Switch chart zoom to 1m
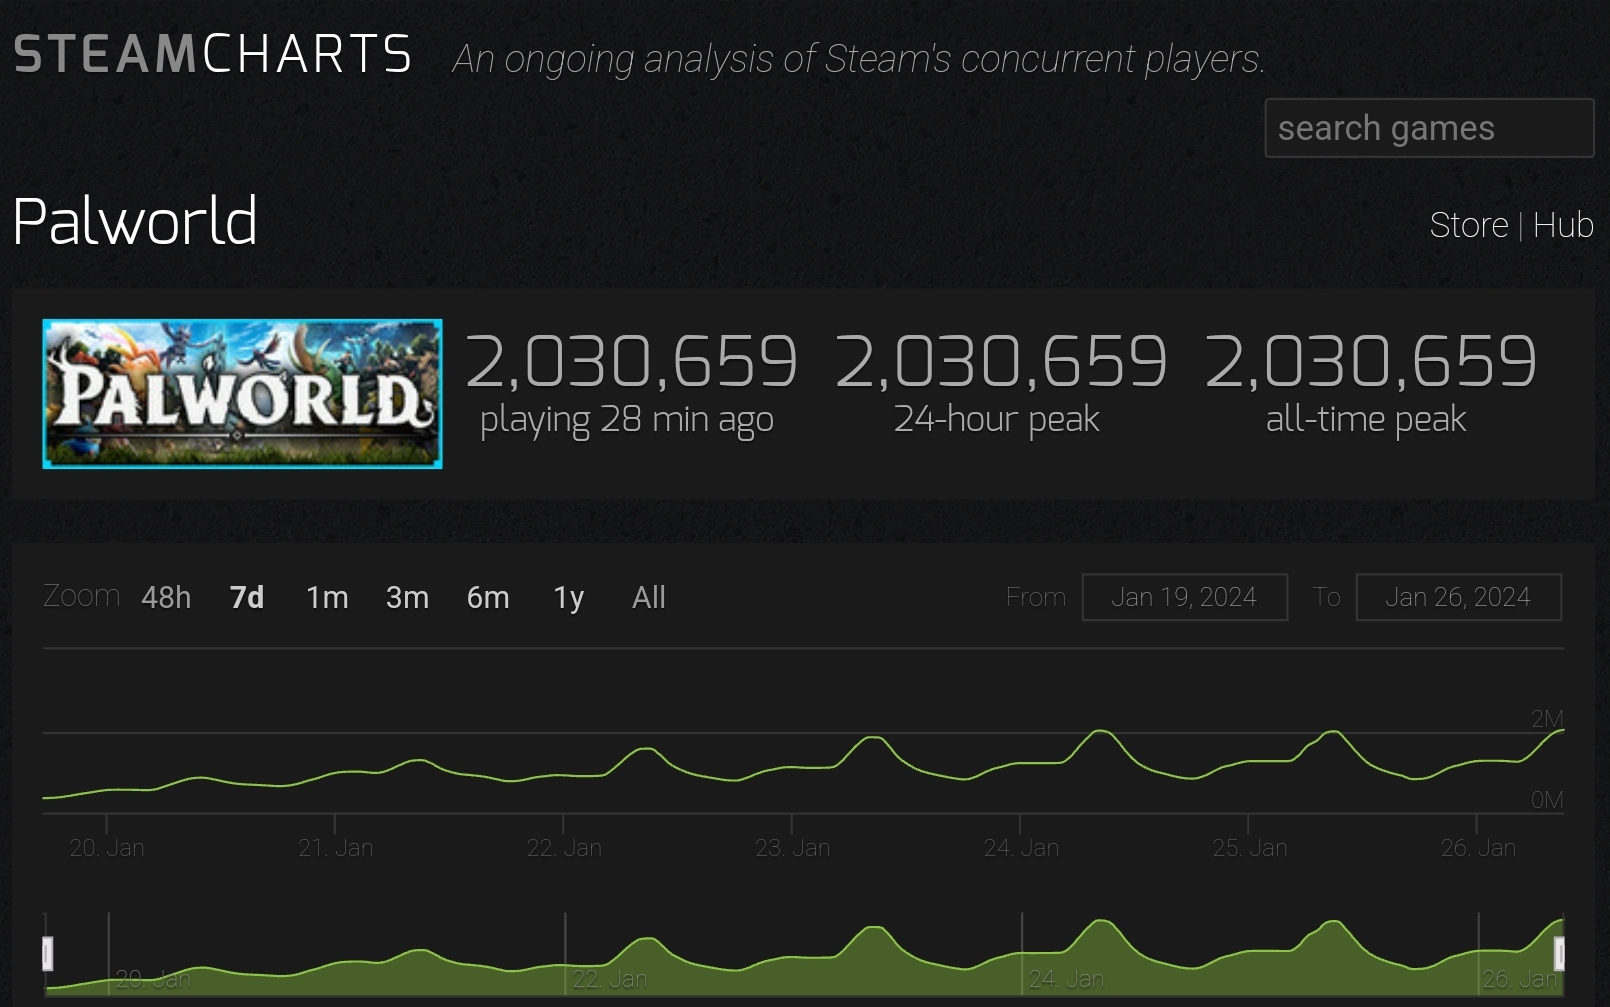Screen dimensions: 1610x1007 [327, 597]
